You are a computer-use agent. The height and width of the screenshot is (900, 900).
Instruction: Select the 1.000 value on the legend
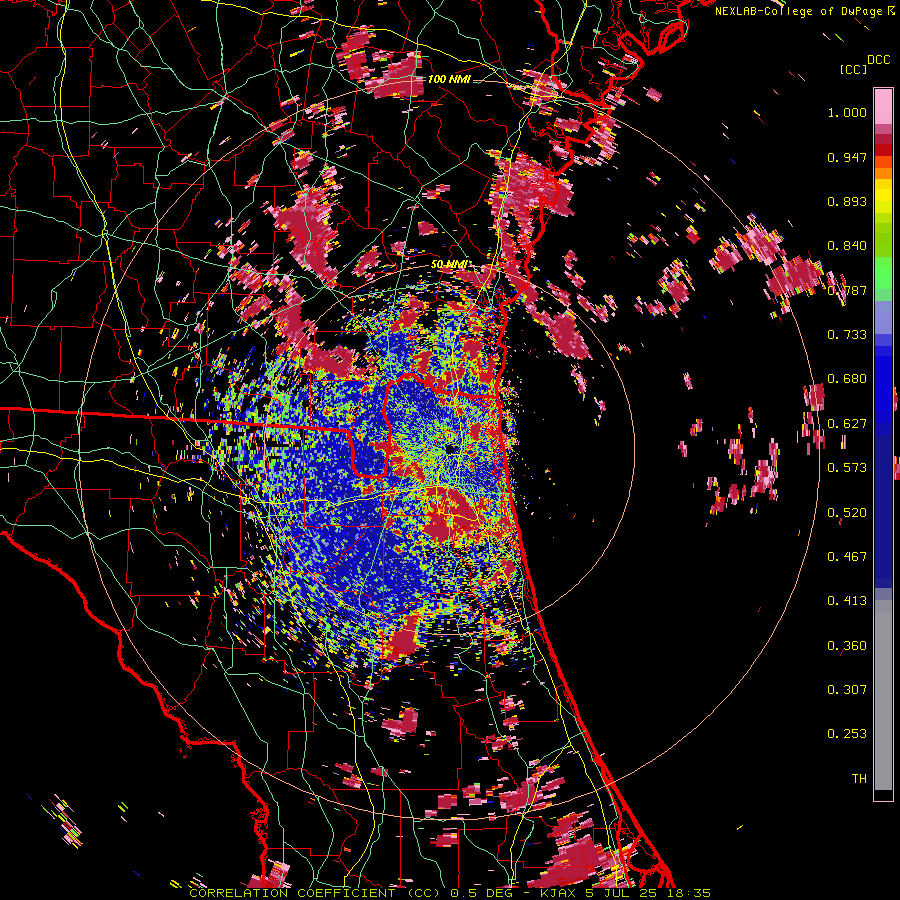[x=847, y=112]
